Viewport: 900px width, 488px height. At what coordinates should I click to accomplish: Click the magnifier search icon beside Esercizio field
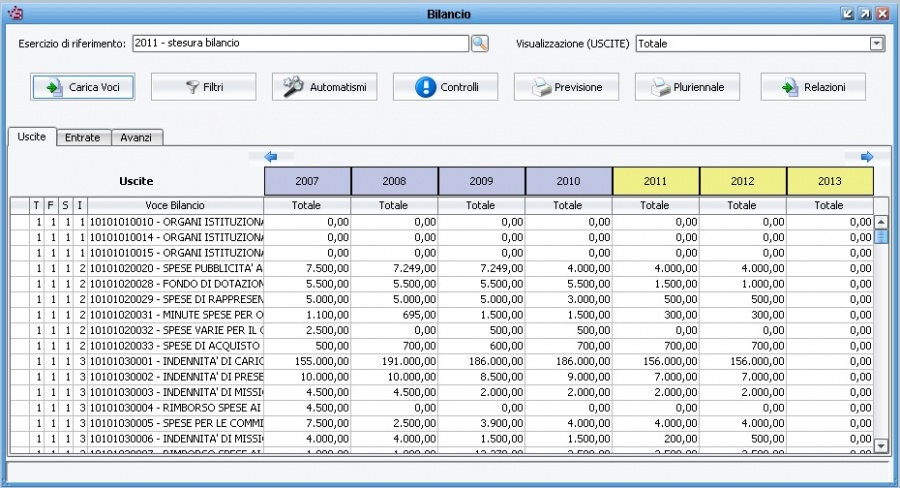tap(479, 44)
